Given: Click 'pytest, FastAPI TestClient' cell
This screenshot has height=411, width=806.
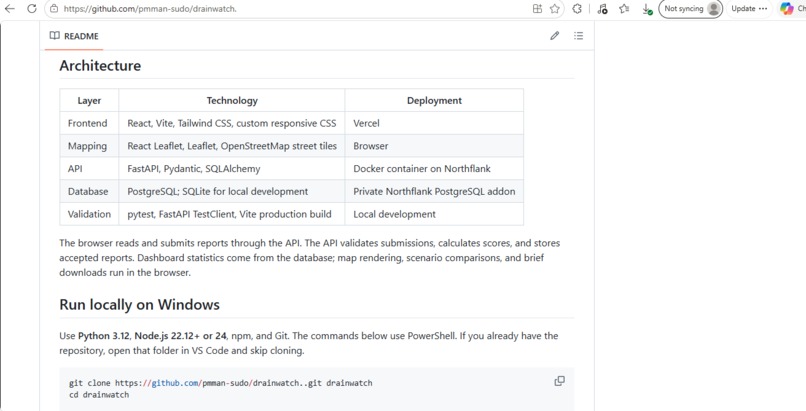Looking at the screenshot, I should coord(232,214).
